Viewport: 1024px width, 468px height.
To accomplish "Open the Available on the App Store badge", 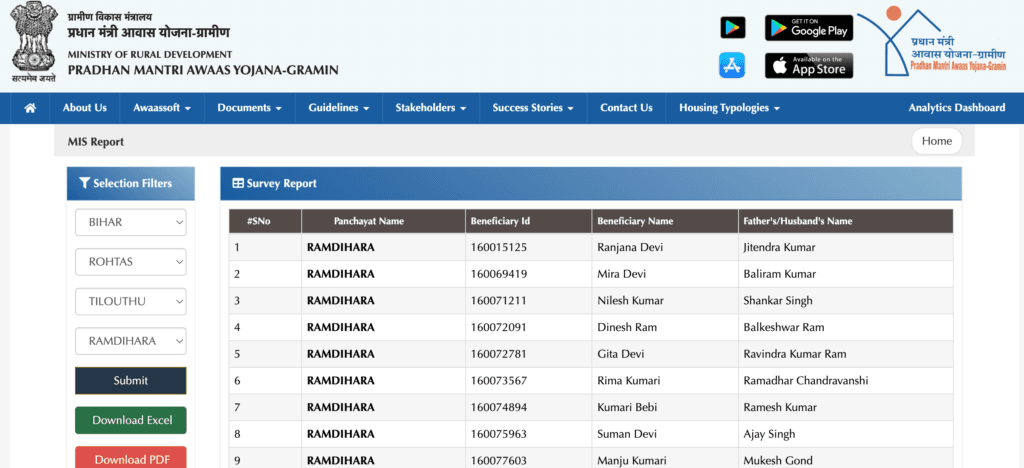I will click(x=809, y=65).
